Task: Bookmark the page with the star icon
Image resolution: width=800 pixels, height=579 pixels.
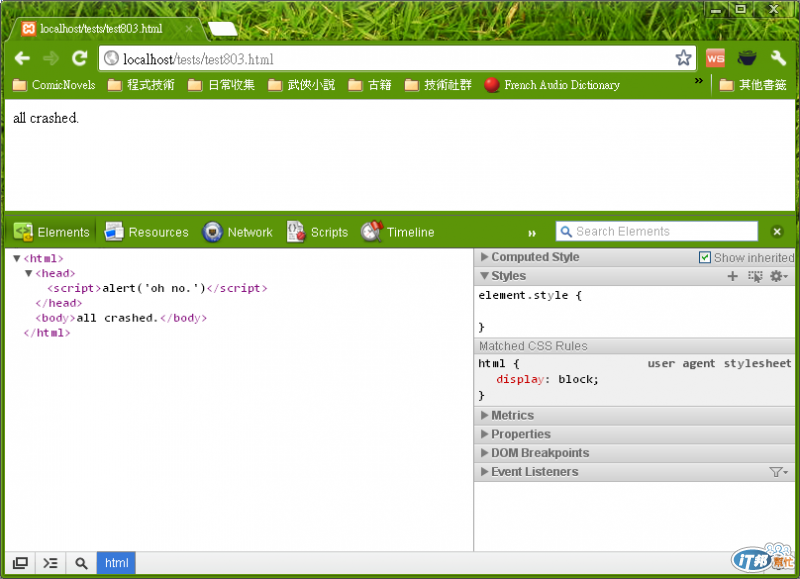Action: tap(683, 58)
